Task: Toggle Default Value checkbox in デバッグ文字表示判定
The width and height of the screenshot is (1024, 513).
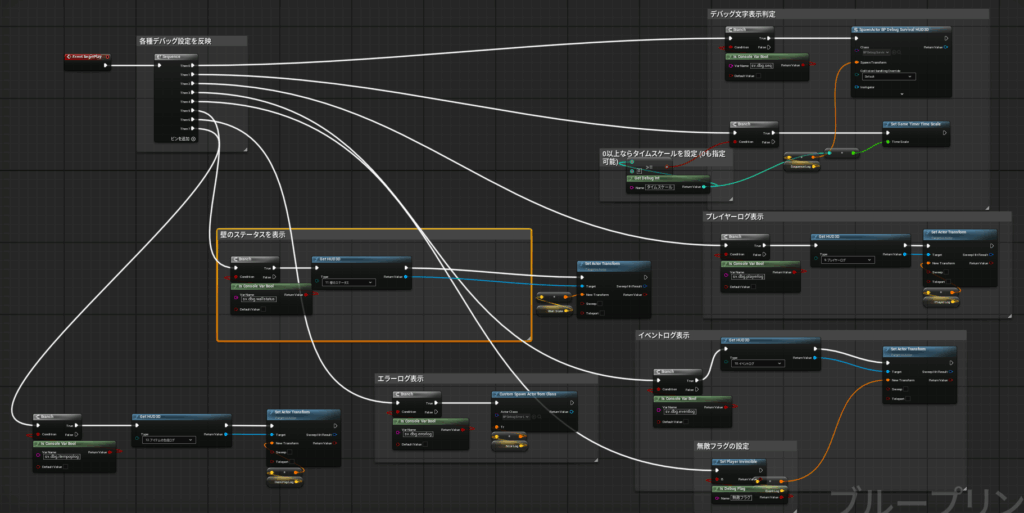Action: point(759,76)
